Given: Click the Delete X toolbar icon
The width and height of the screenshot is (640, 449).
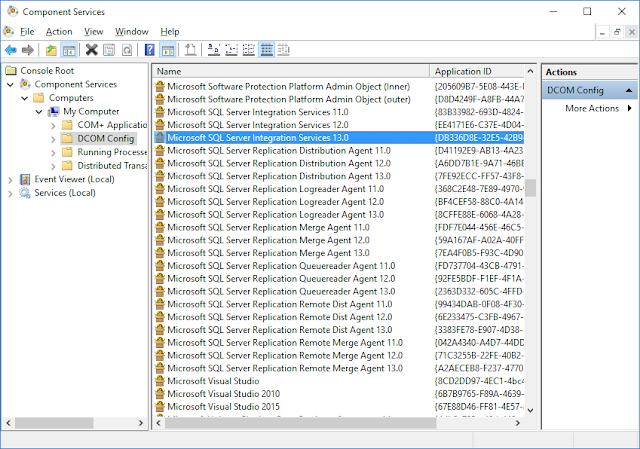Looking at the screenshot, I should 91,50.
